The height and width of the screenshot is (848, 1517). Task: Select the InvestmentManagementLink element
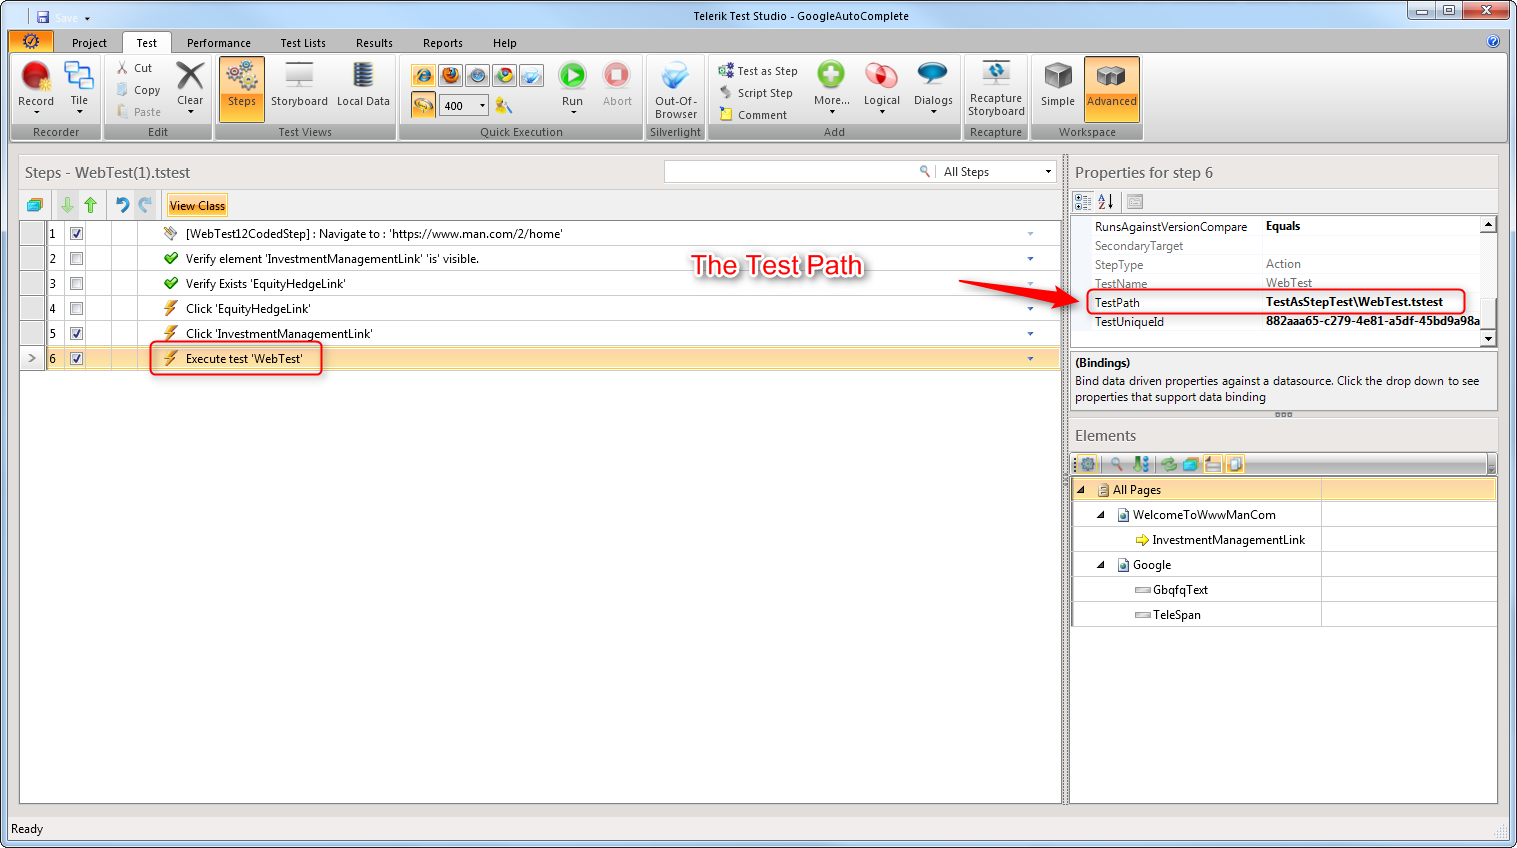(x=1228, y=540)
